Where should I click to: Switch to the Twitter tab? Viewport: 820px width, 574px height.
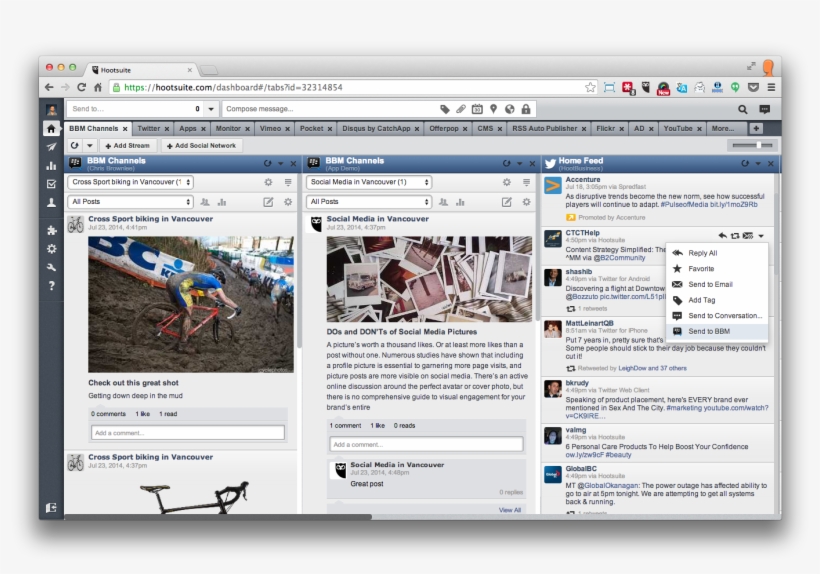pyautogui.click(x=149, y=128)
